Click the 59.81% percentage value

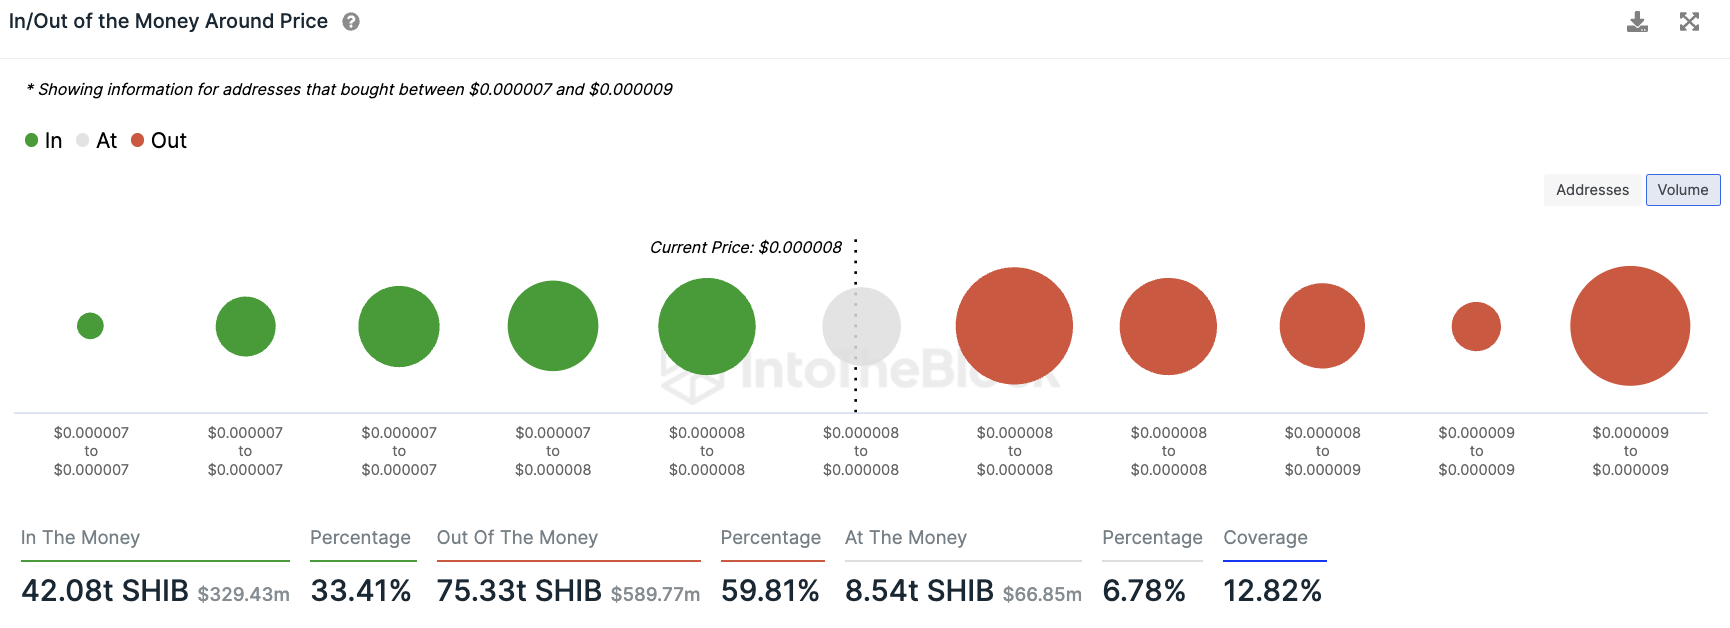pyautogui.click(x=770, y=591)
